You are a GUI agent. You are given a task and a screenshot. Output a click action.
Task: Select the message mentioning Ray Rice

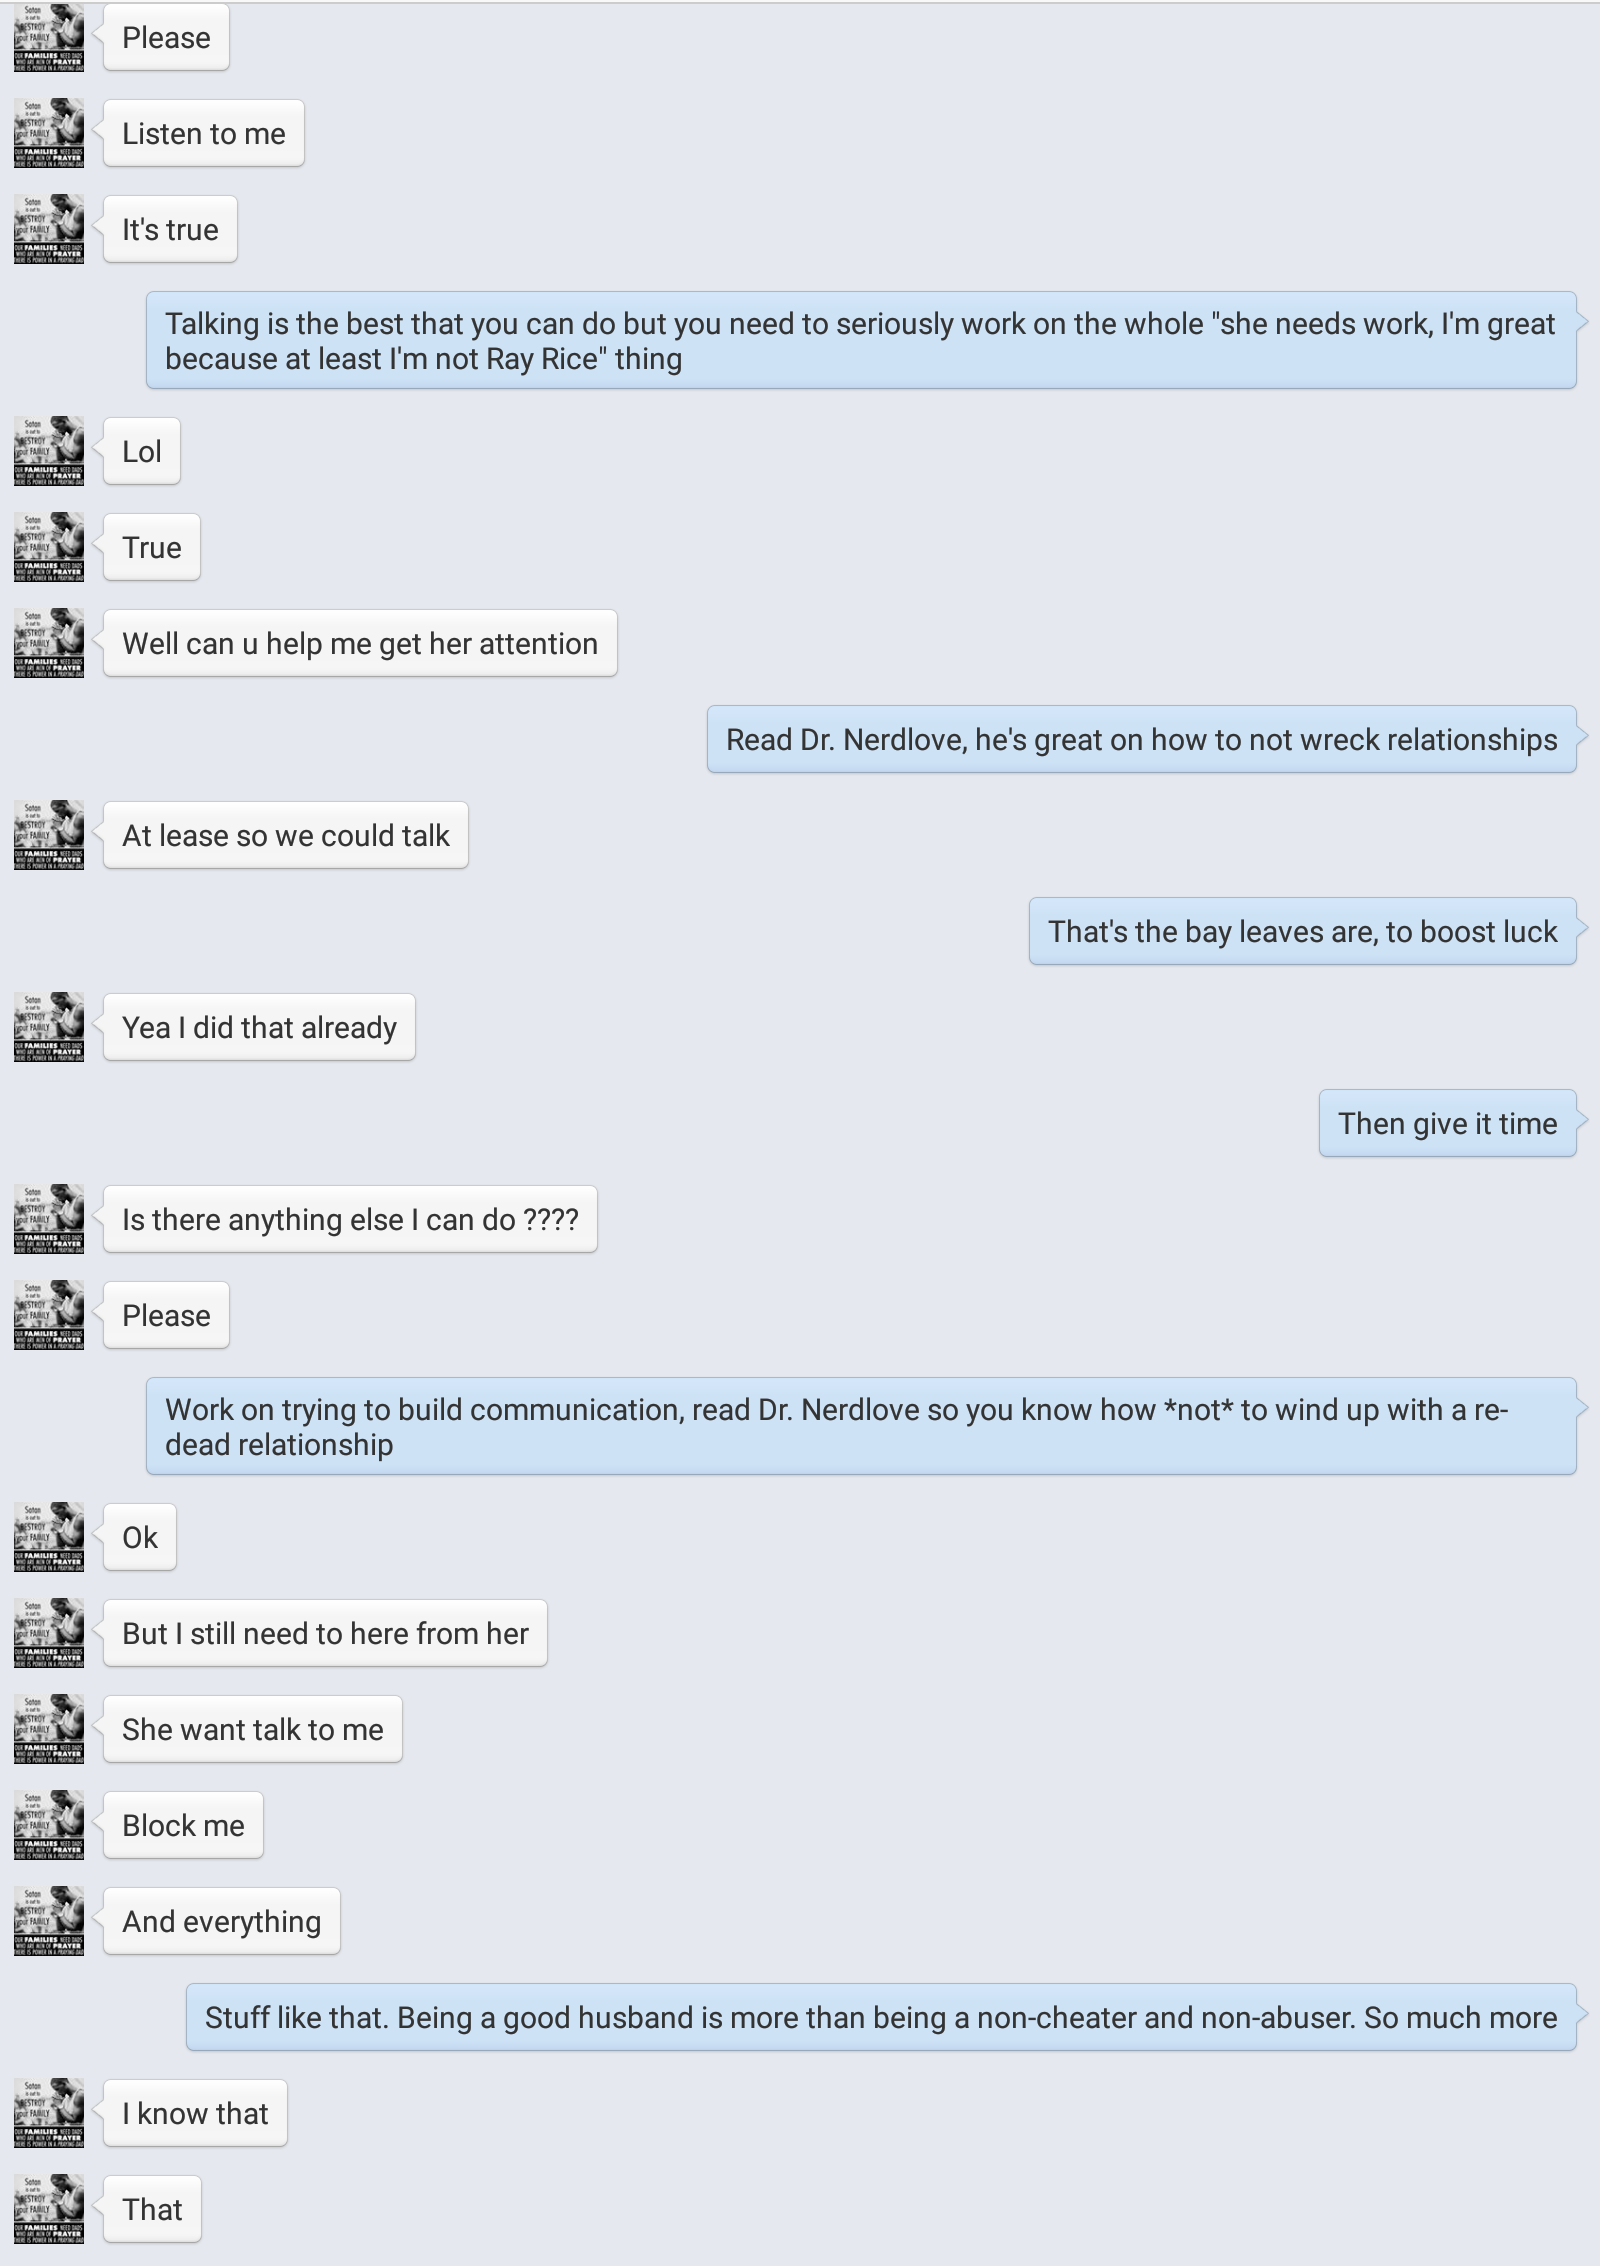(860, 341)
